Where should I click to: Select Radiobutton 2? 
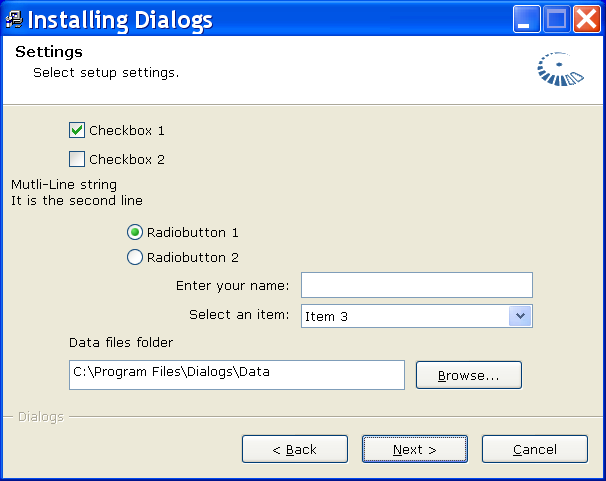135,257
